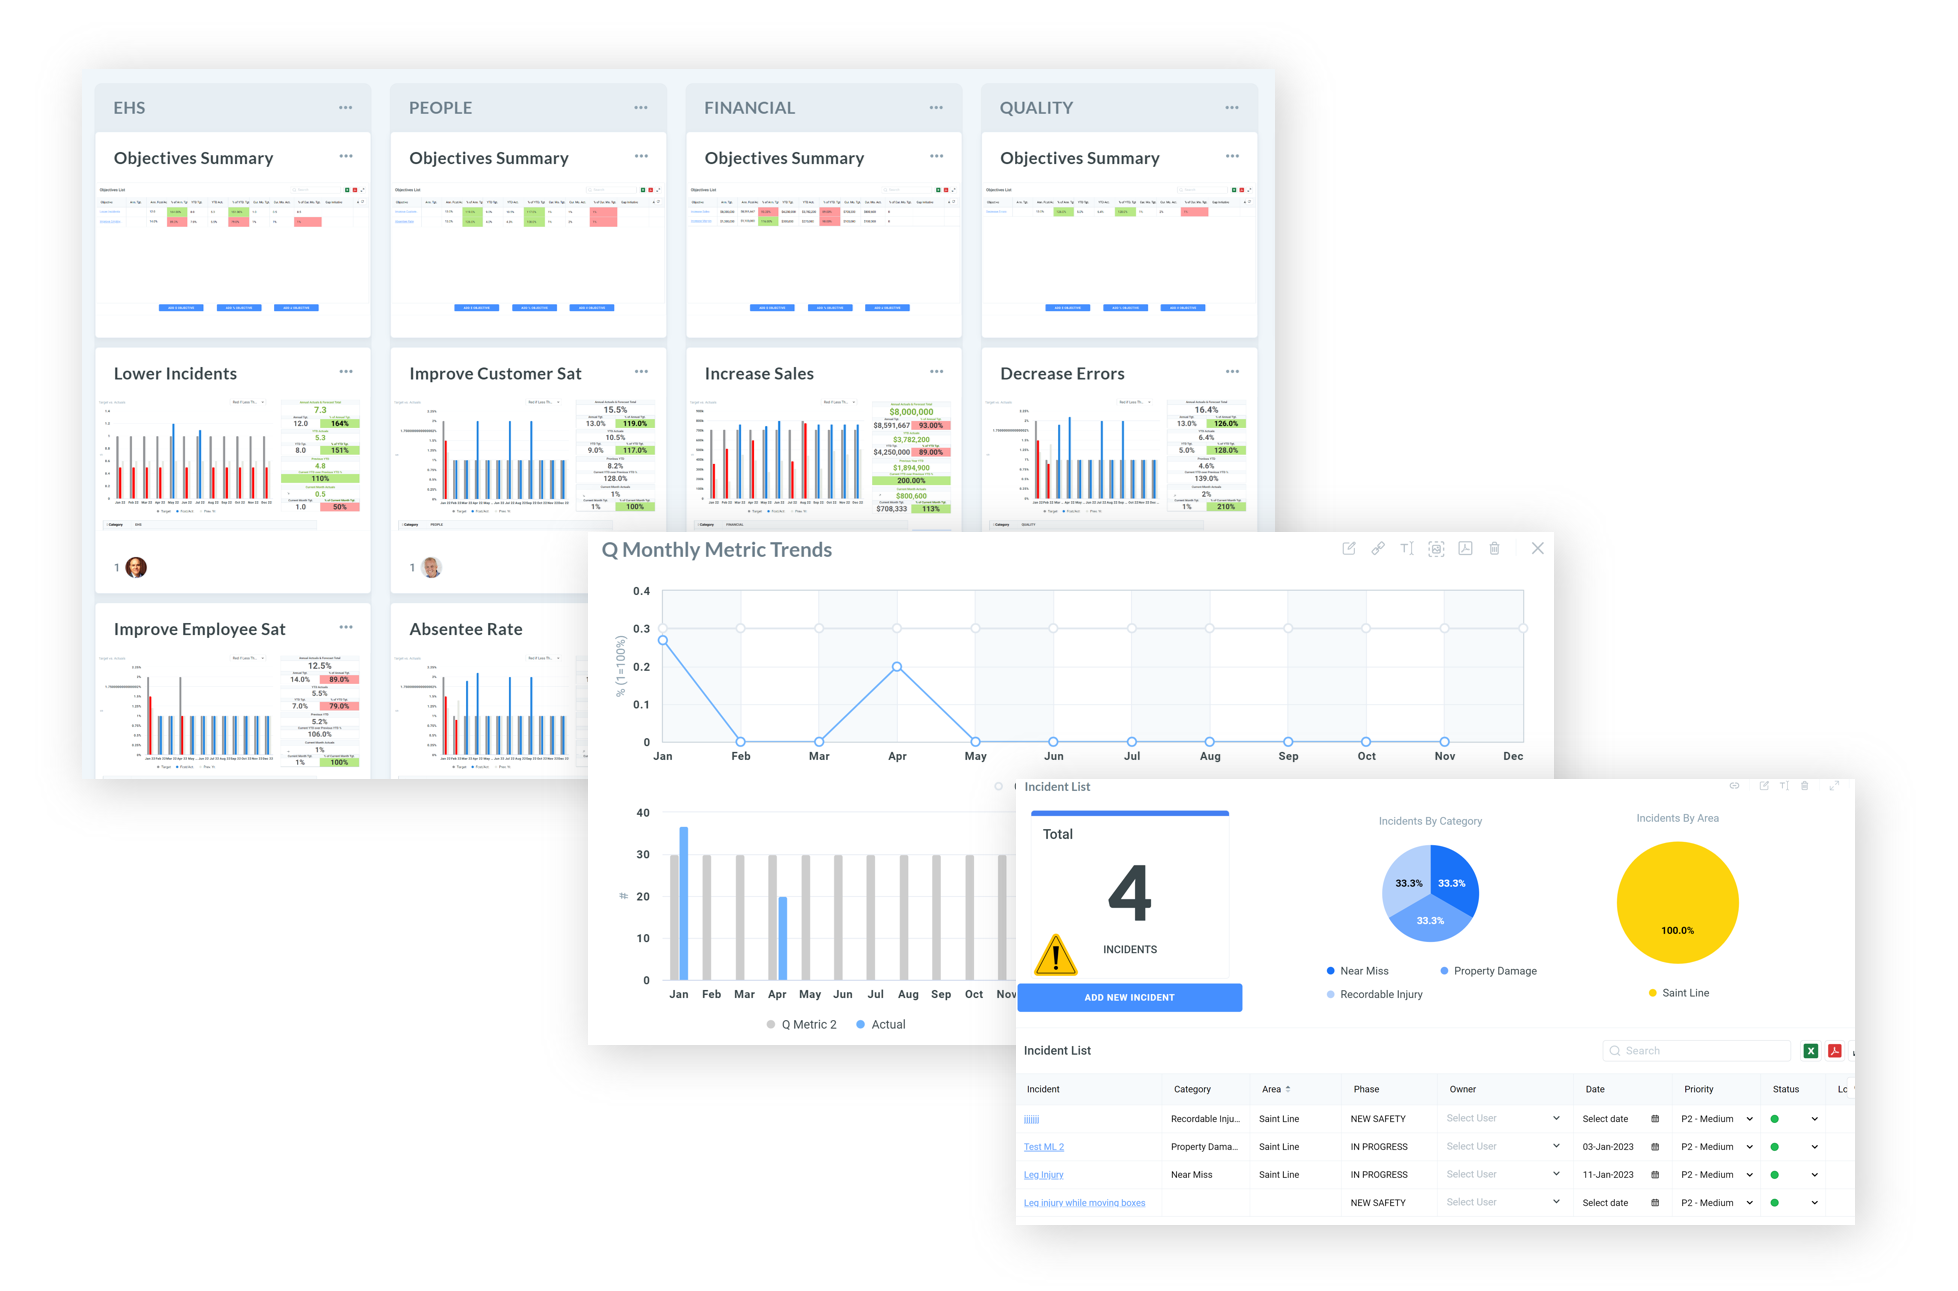
Task: Toggle the Q Metric 2 legend series
Action: click(801, 1025)
